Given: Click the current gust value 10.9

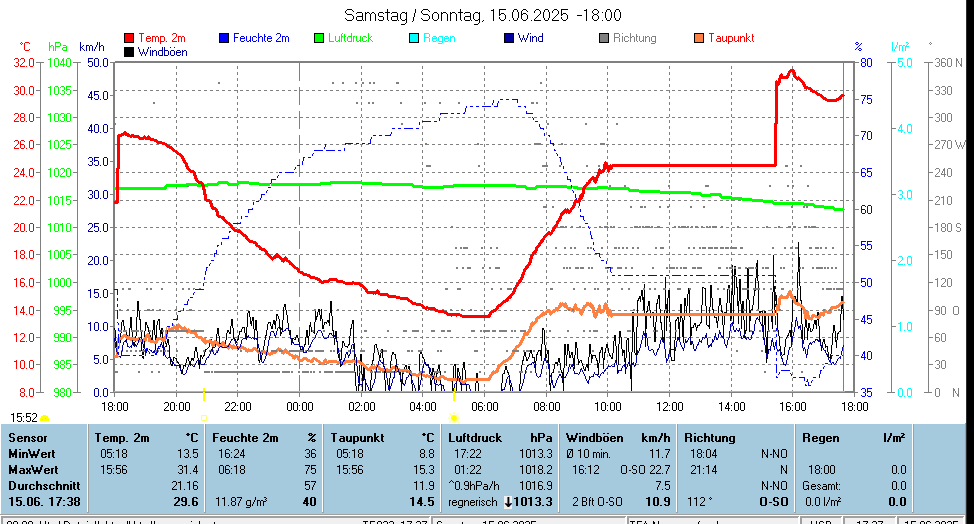Looking at the screenshot, I should (x=658, y=502).
